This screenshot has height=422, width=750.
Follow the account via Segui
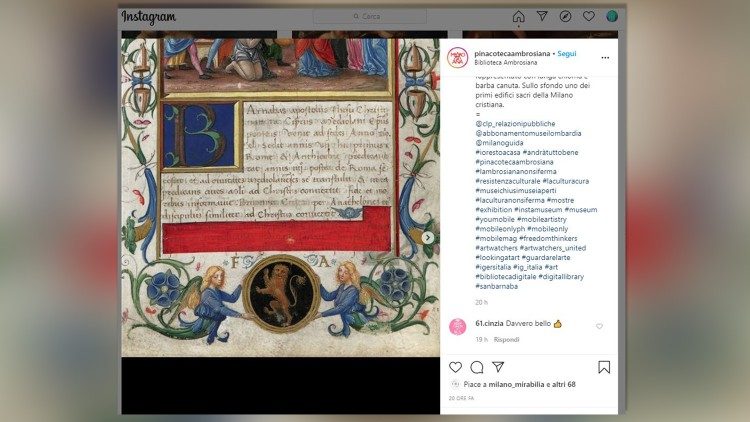pos(567,54)
